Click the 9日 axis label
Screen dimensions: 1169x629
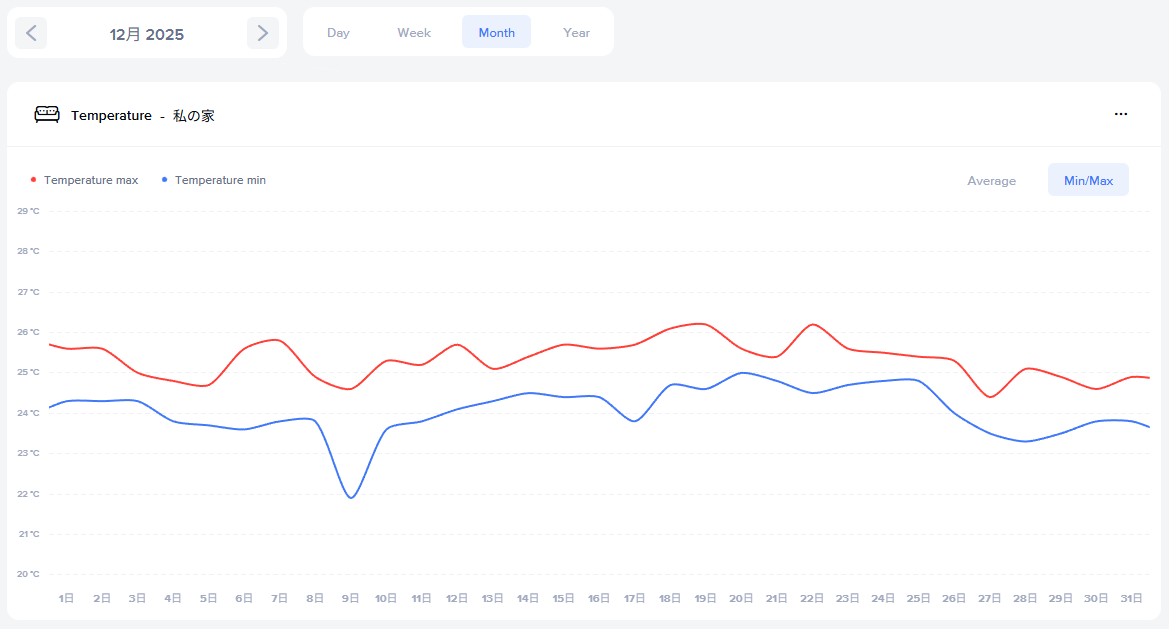pos(350,598)
